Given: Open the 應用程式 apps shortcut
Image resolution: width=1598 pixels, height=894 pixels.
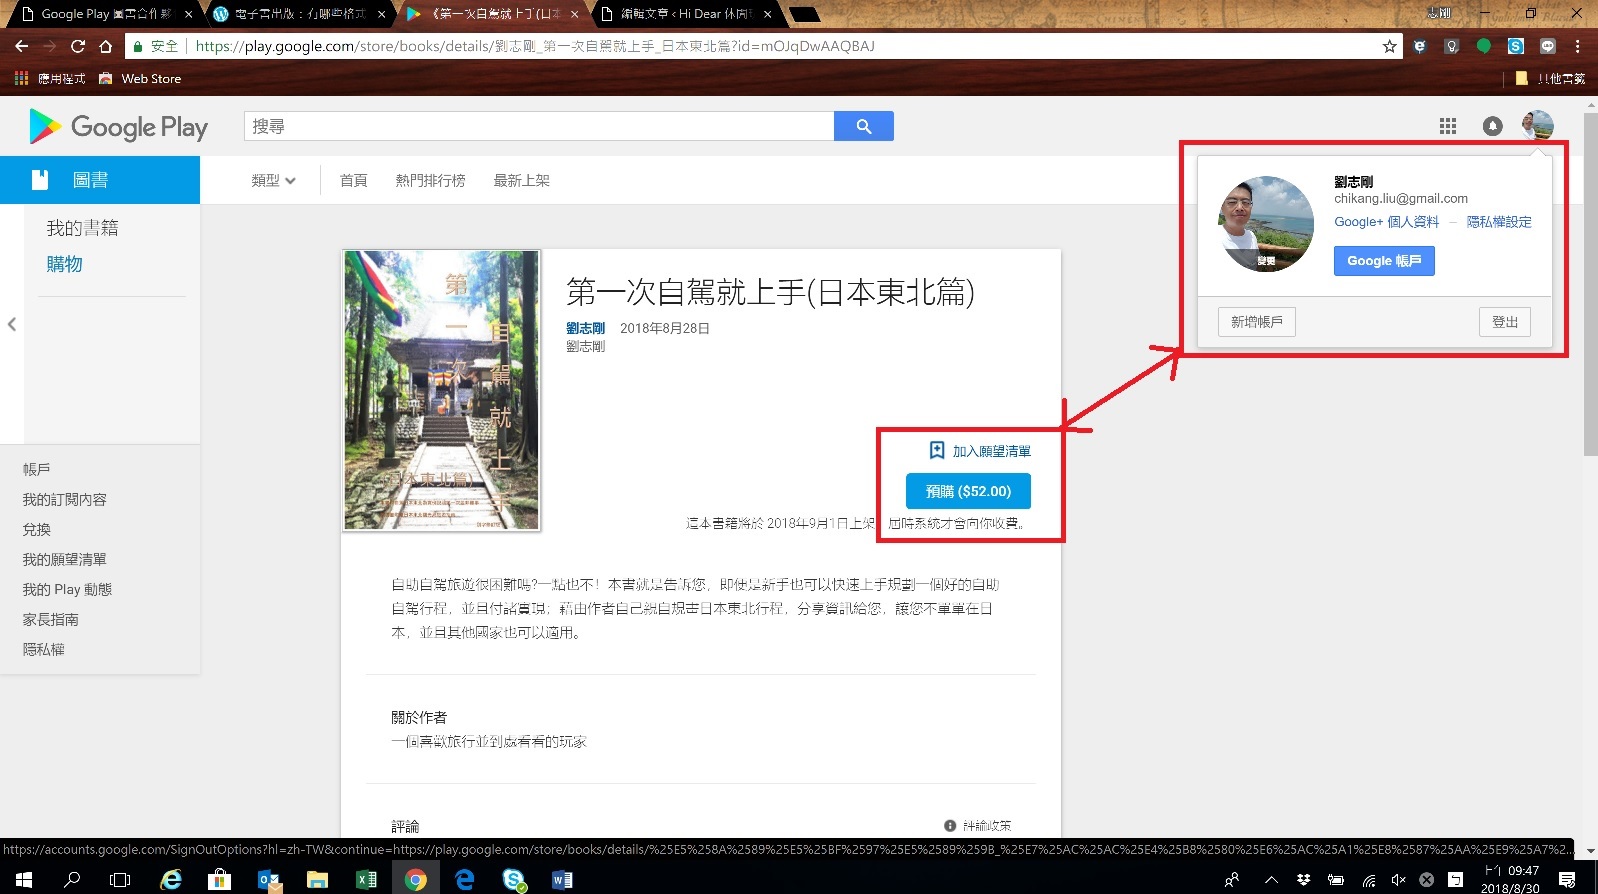Looking at the screenshot, I should 50,78.
